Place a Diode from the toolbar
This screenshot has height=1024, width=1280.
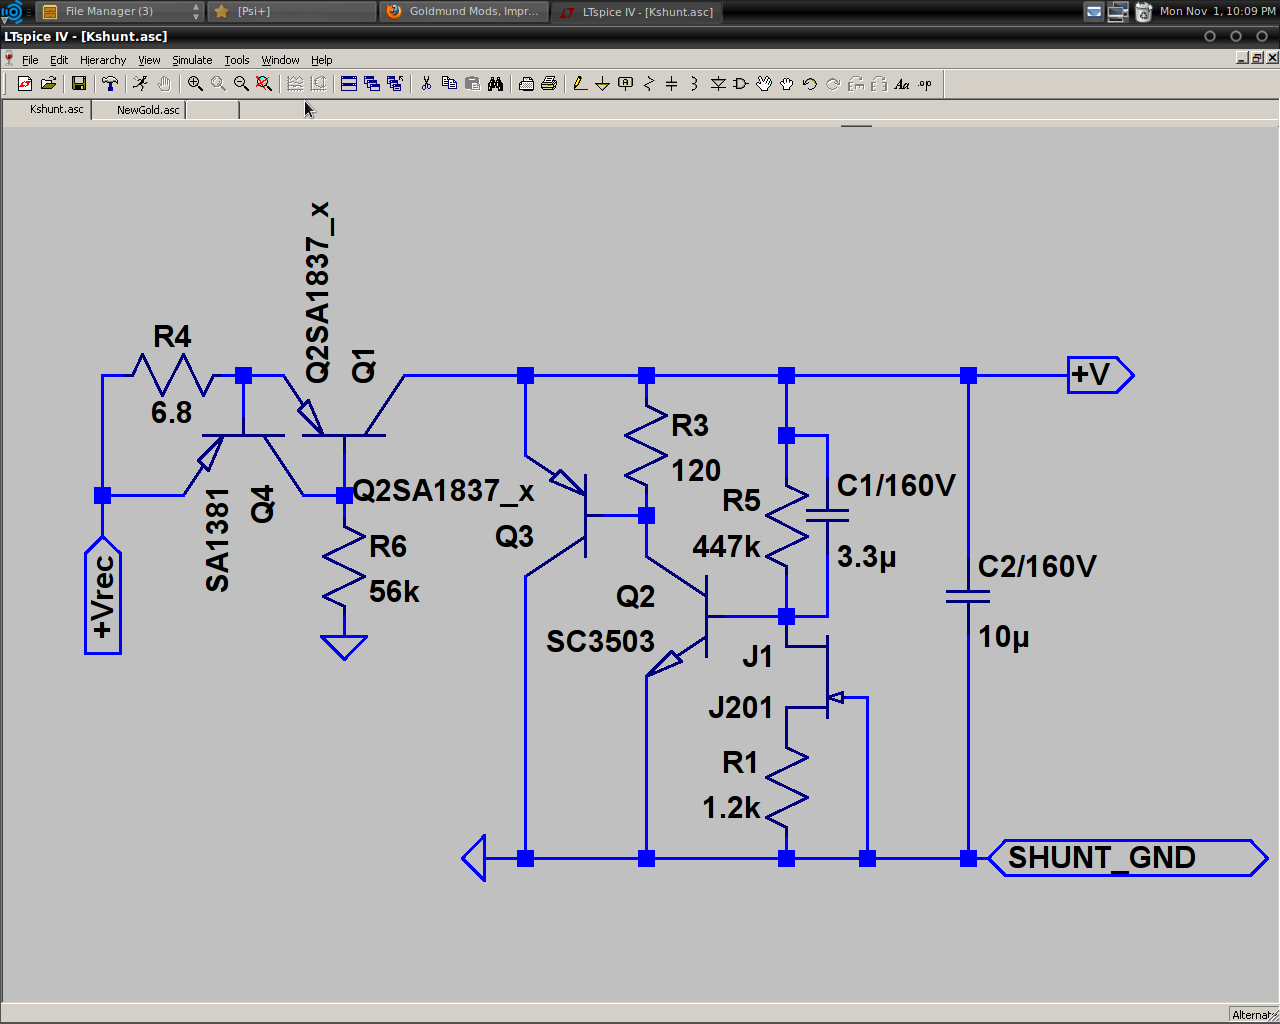718,84
